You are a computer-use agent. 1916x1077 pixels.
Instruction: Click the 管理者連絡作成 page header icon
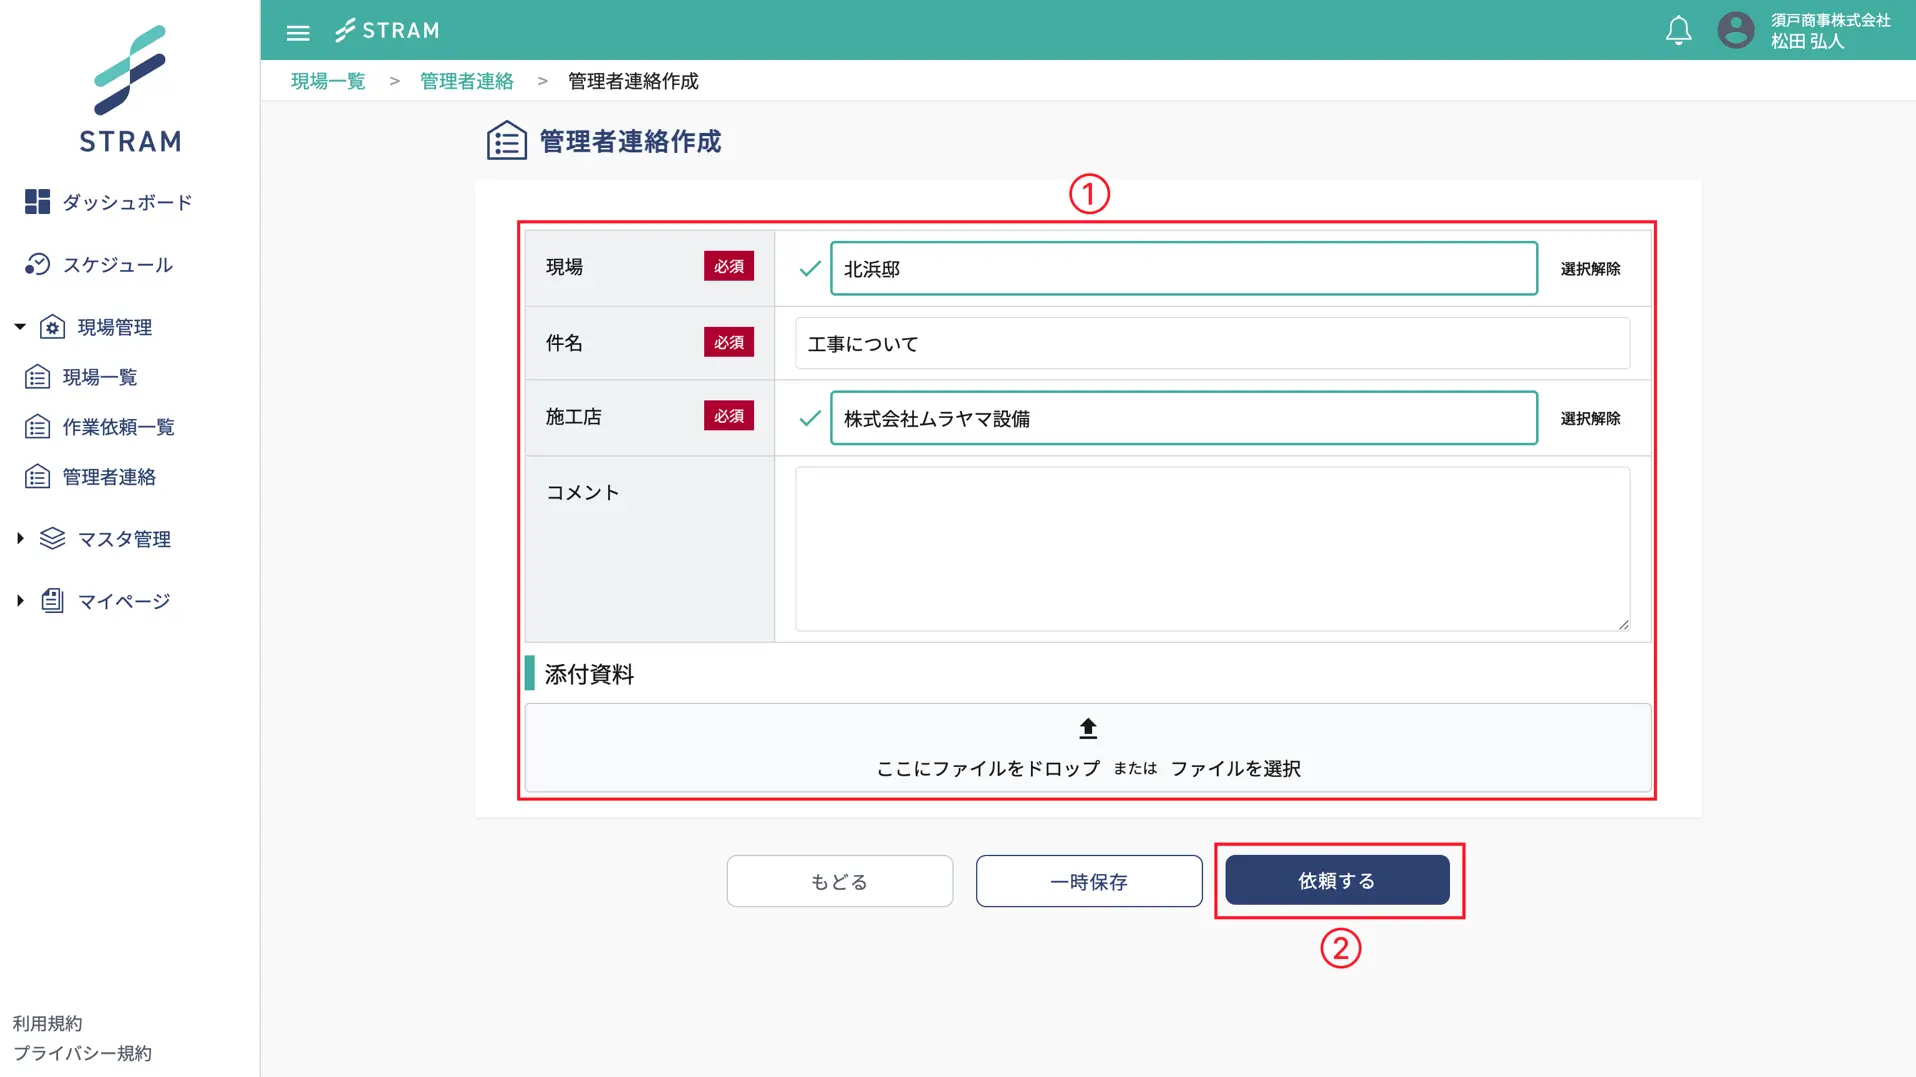pyautogui.click(x=506, y=140)
